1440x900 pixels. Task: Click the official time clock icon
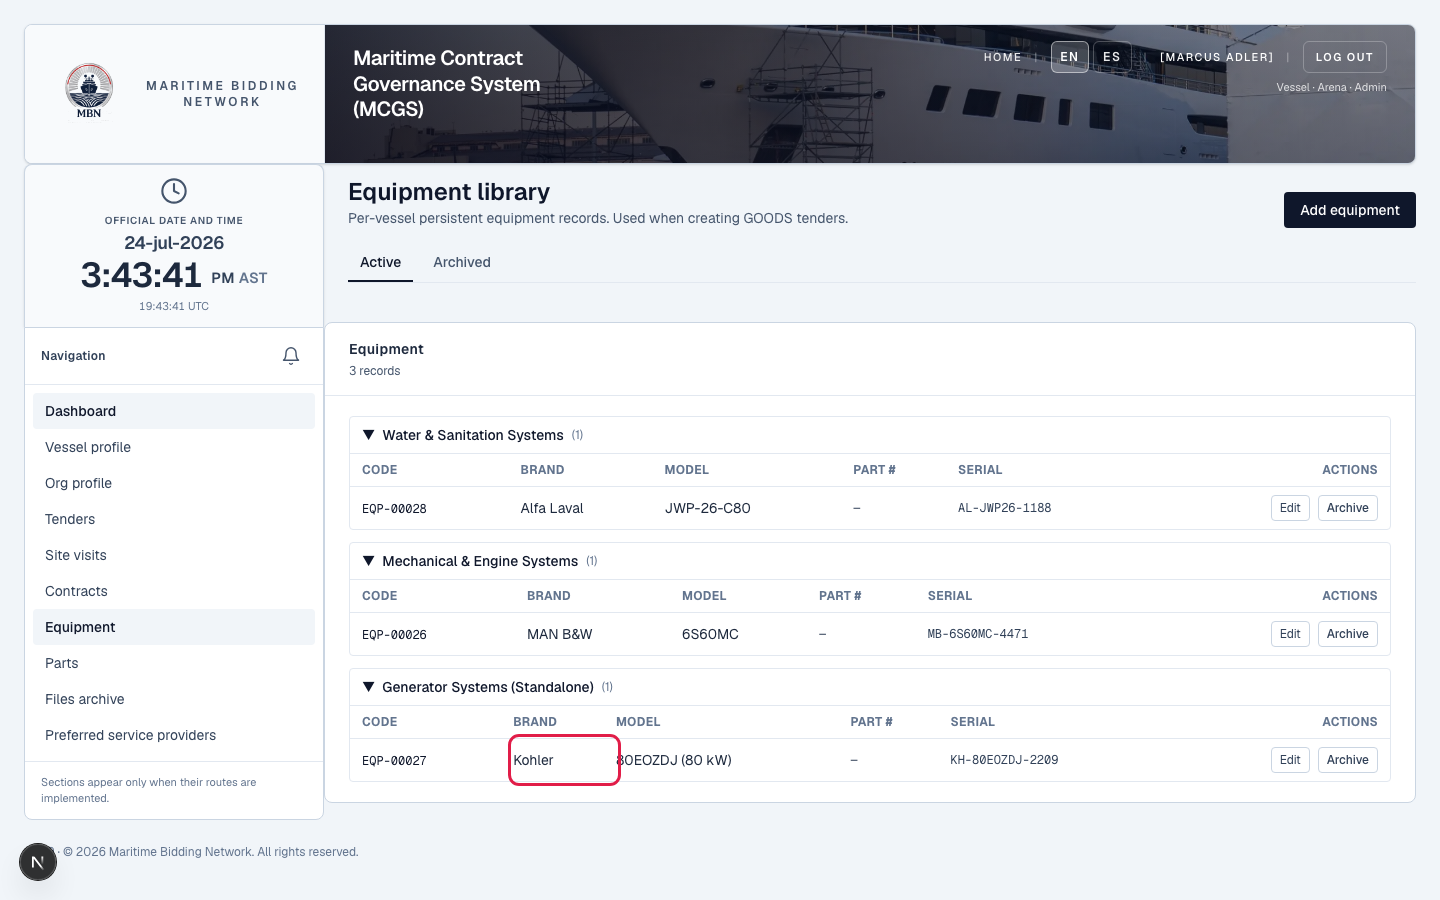pos(174,191)
